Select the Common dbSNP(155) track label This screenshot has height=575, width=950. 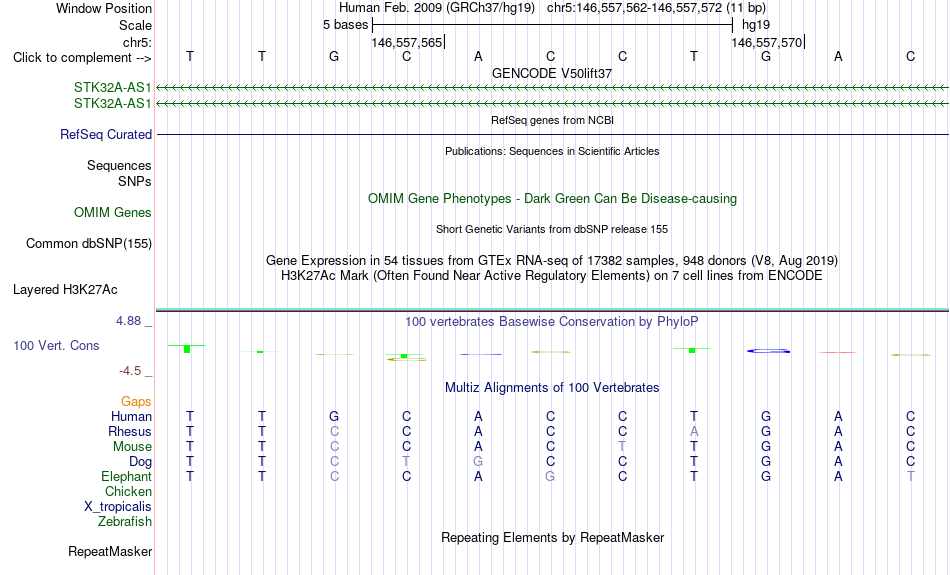coord(89,244)
